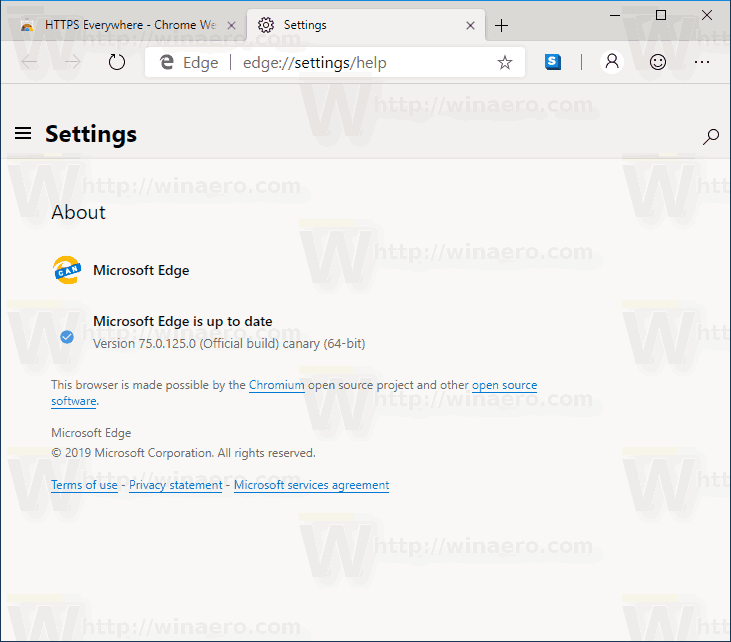The width and height of the screenshot is (731, 642).
Task: Open the hamburger settings menu
Action: (23, 133)
